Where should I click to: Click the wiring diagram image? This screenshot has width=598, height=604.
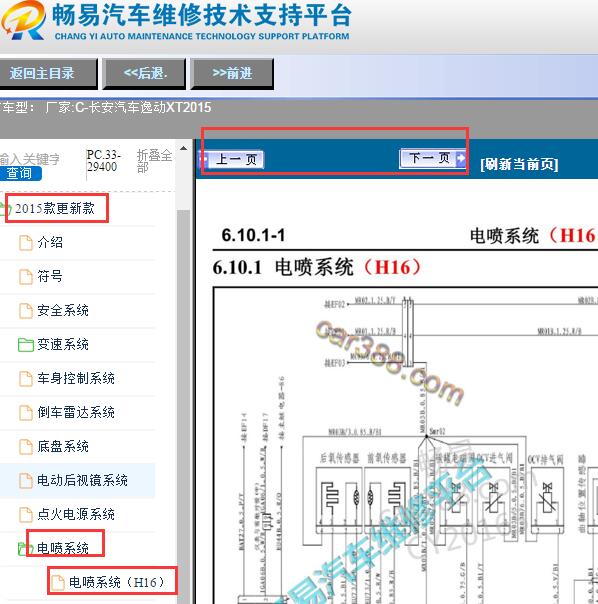pos(405,446)
